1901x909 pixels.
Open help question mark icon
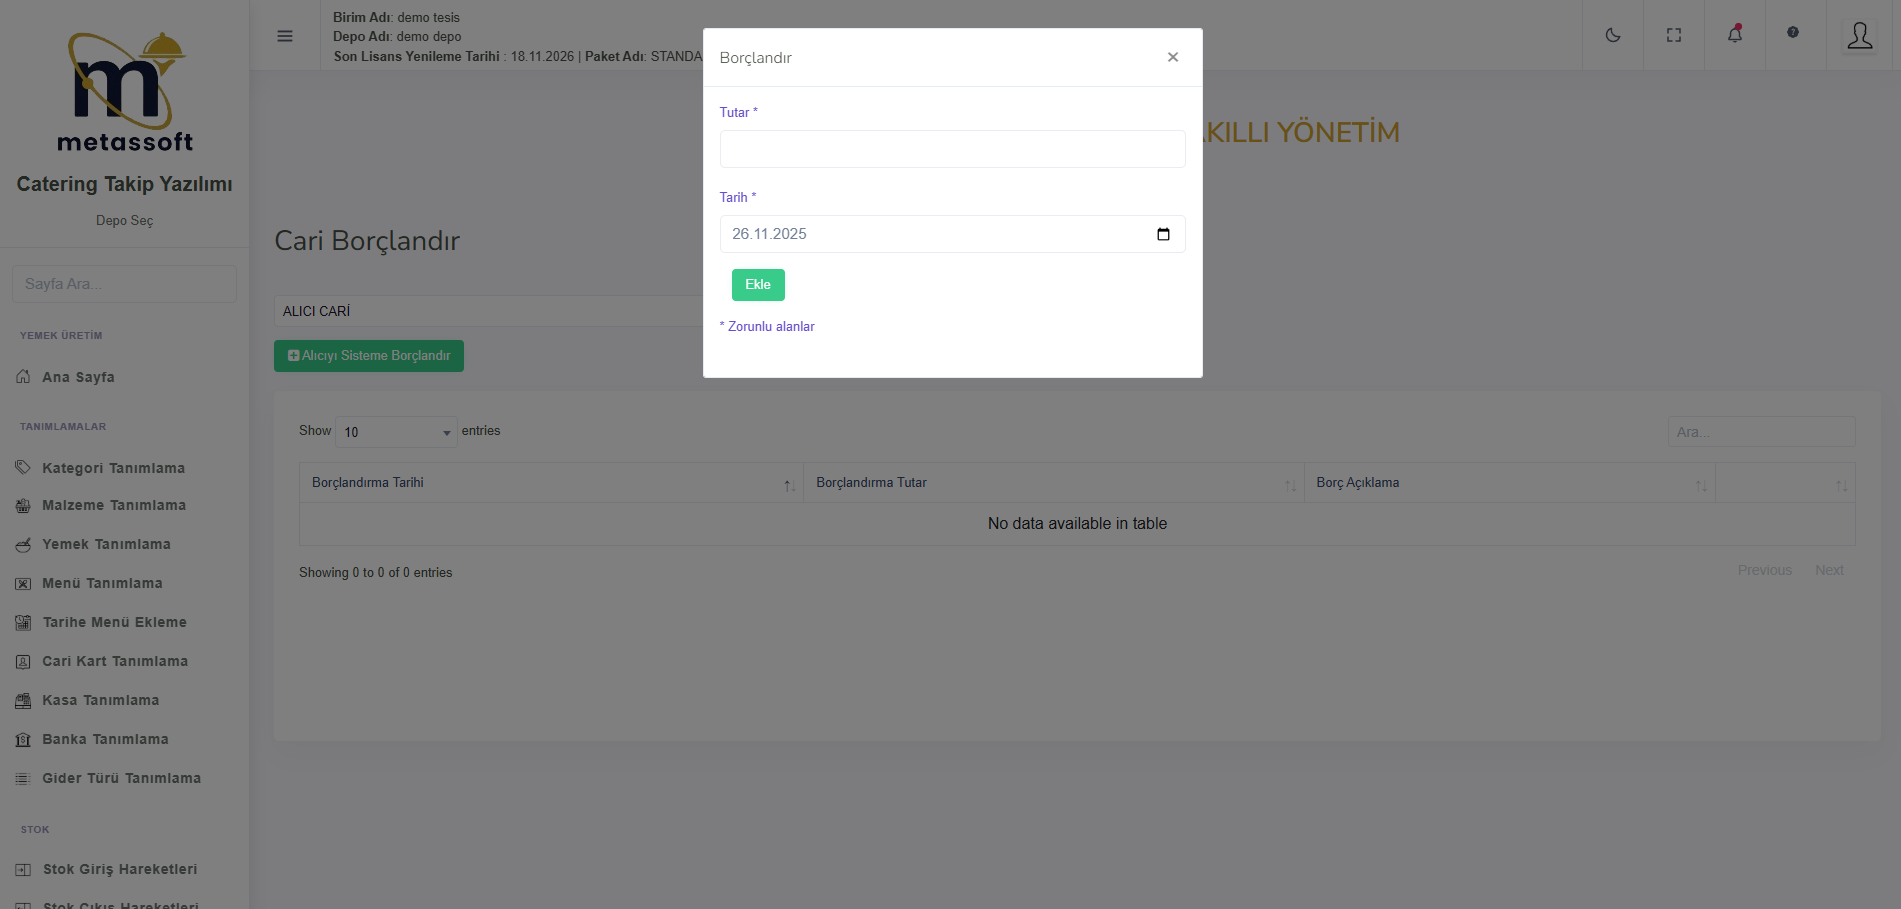point(1793,32)
